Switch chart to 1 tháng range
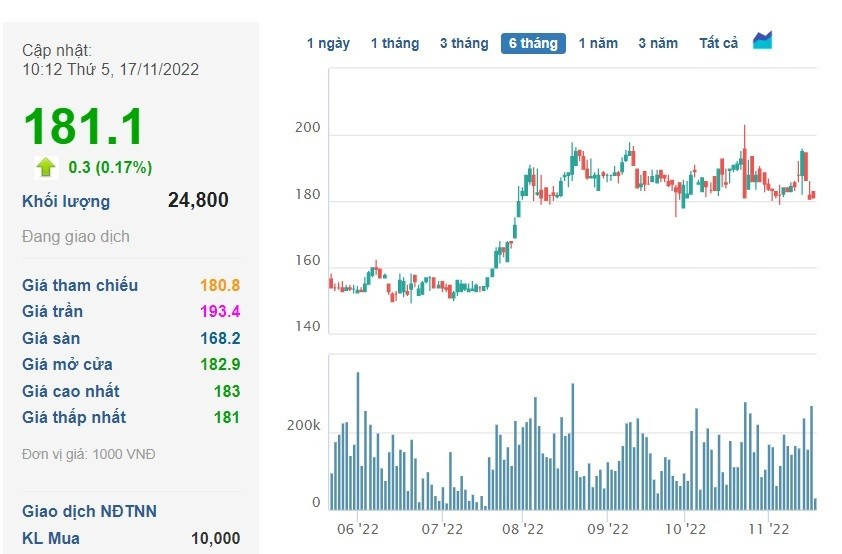This screenshot has height=554, width=842. pyautogui.click(x=394, y=43)
